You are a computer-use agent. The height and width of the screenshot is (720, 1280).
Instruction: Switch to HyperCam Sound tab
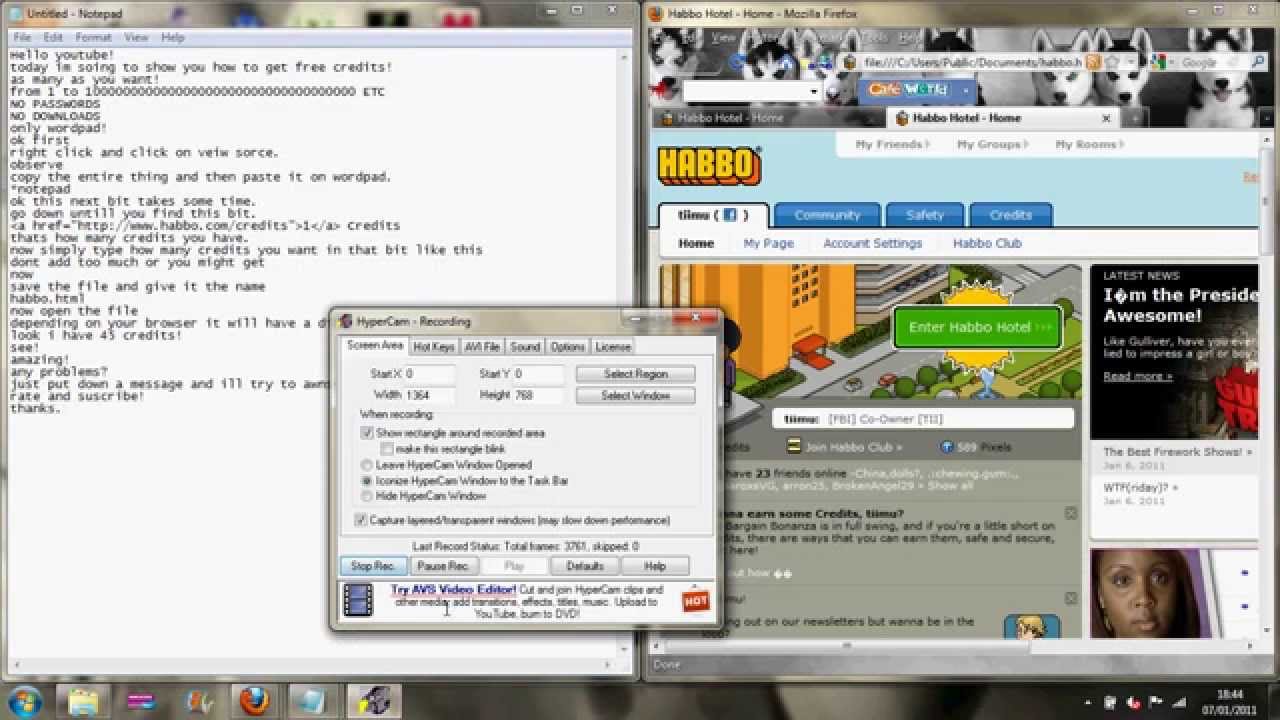525,347
